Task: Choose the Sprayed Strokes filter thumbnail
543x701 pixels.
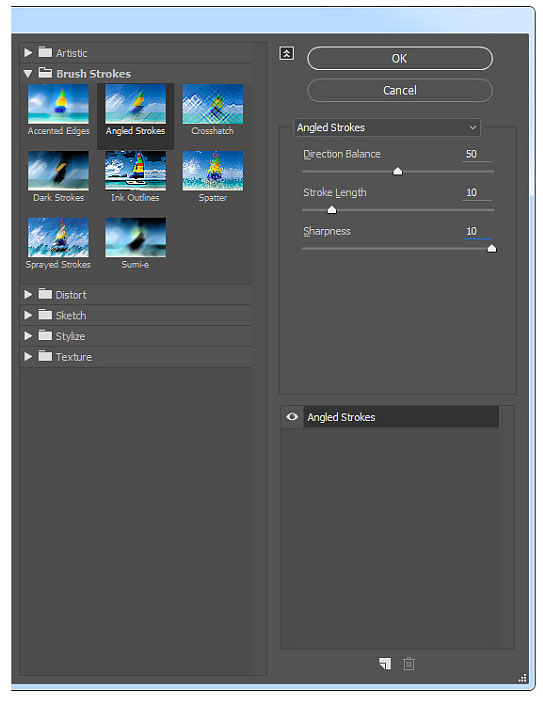Action: (x=58, y=237)
